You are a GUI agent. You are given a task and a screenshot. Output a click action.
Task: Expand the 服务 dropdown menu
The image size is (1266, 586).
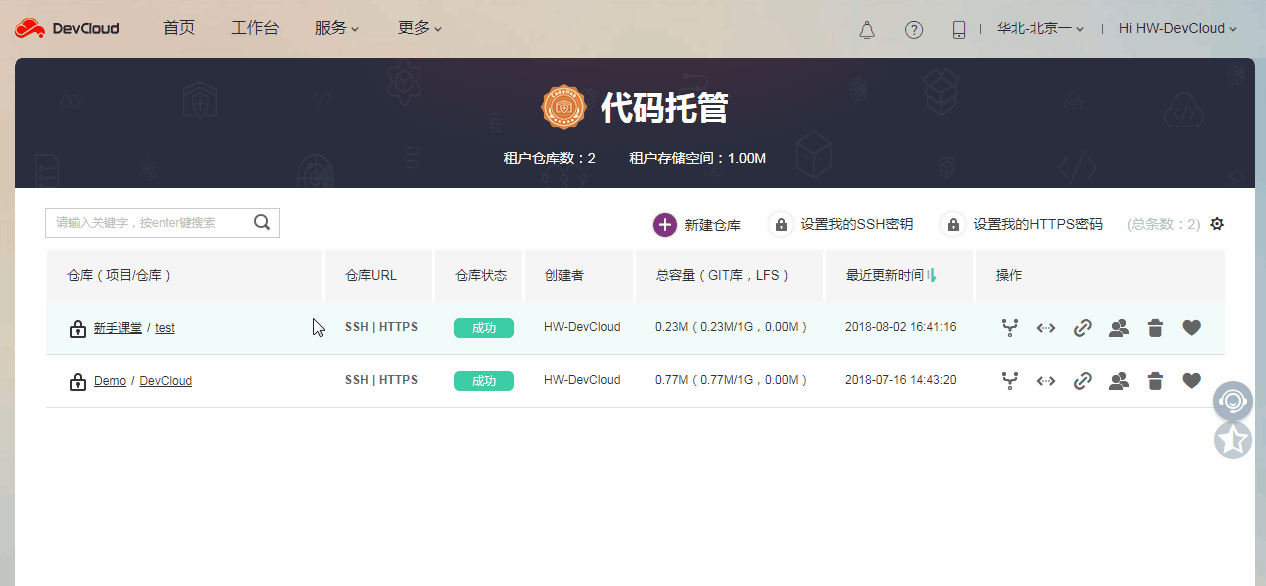click(x=336, y=28)
